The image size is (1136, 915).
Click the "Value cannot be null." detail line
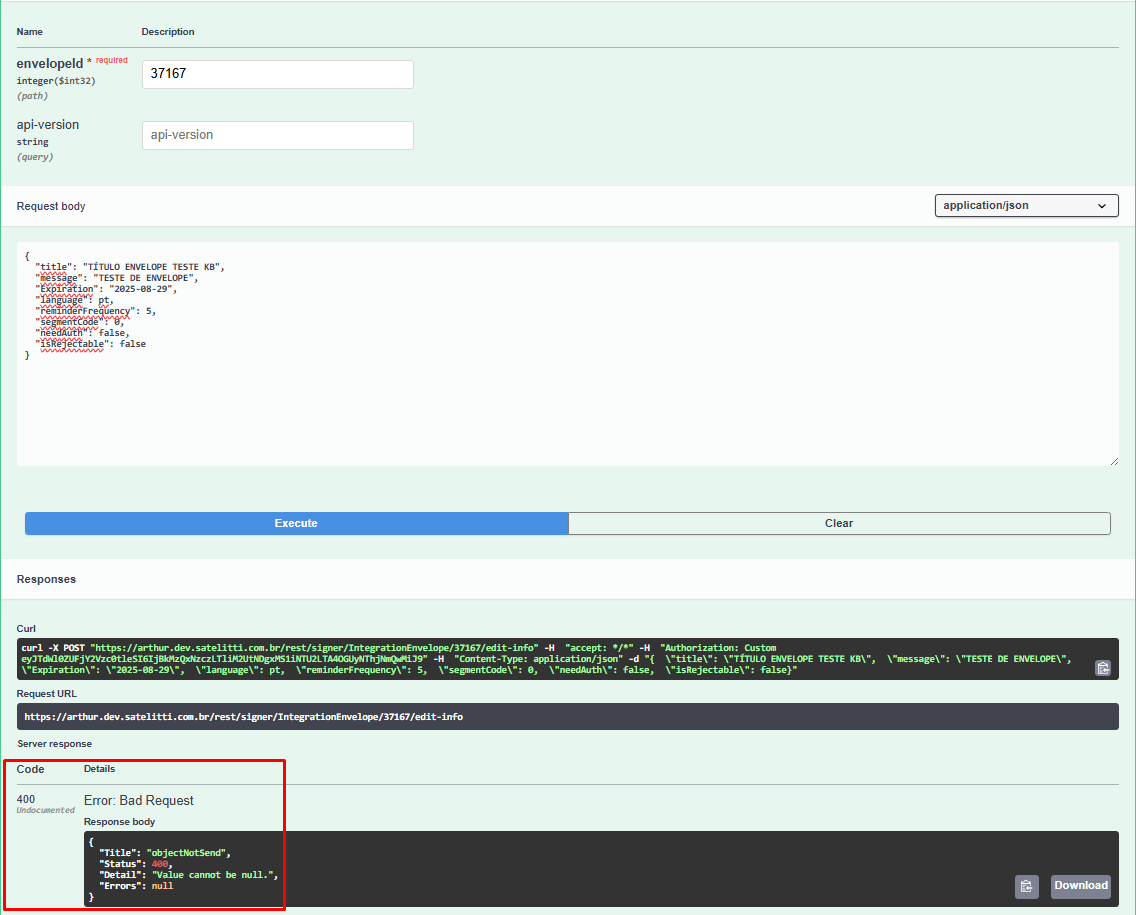[x=188, y=875]
